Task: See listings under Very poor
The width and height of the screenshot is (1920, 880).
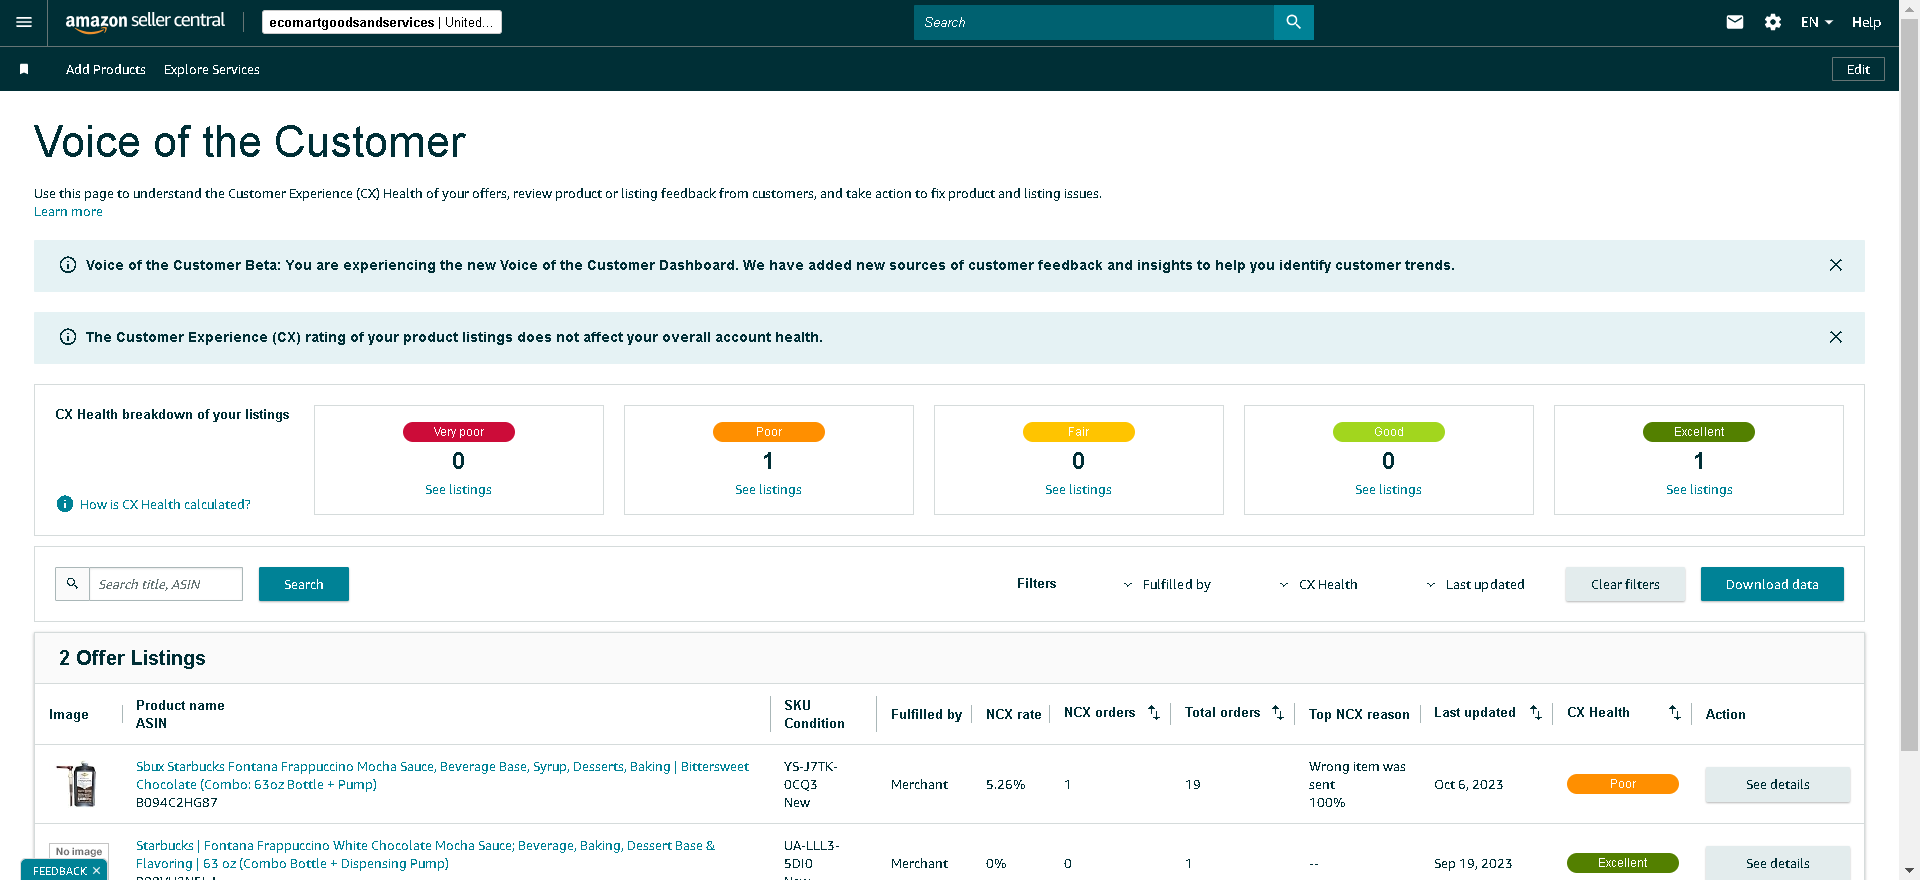Action: point(458,490)
